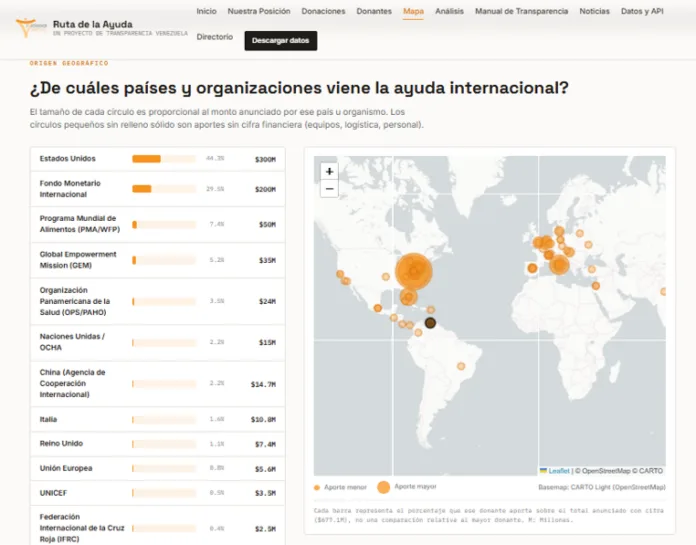The width and height of the screenshot is (696, 545).
Task: Select the UNICEF donor row
Action: point(158,493)
